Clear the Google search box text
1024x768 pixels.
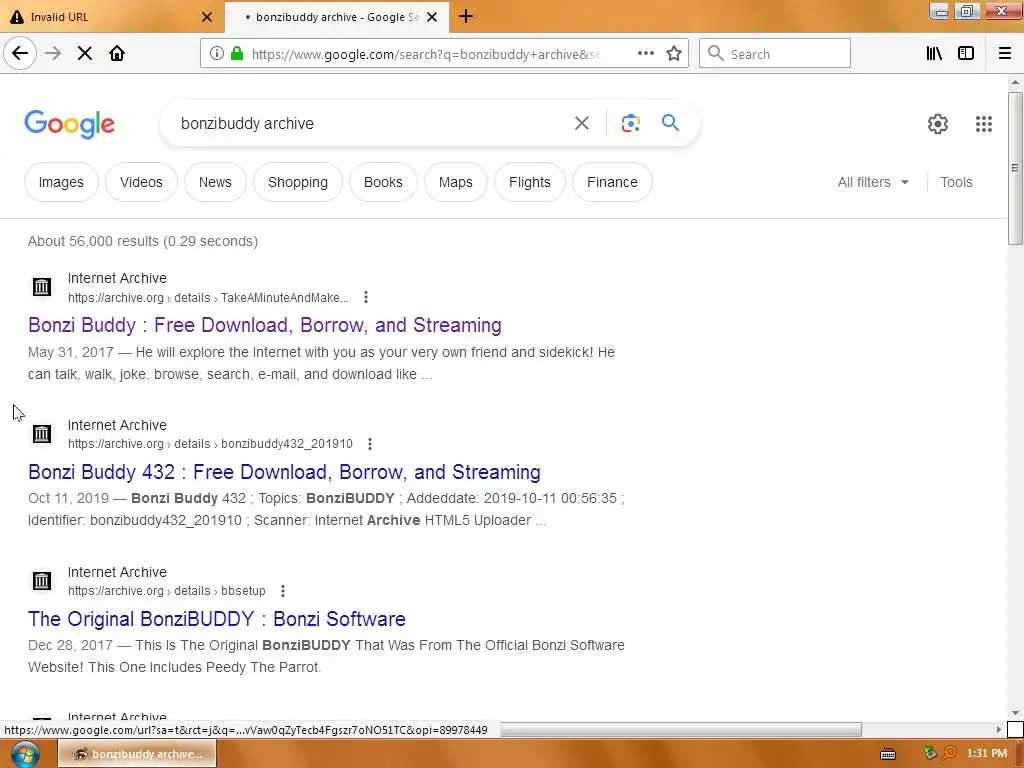582,123
